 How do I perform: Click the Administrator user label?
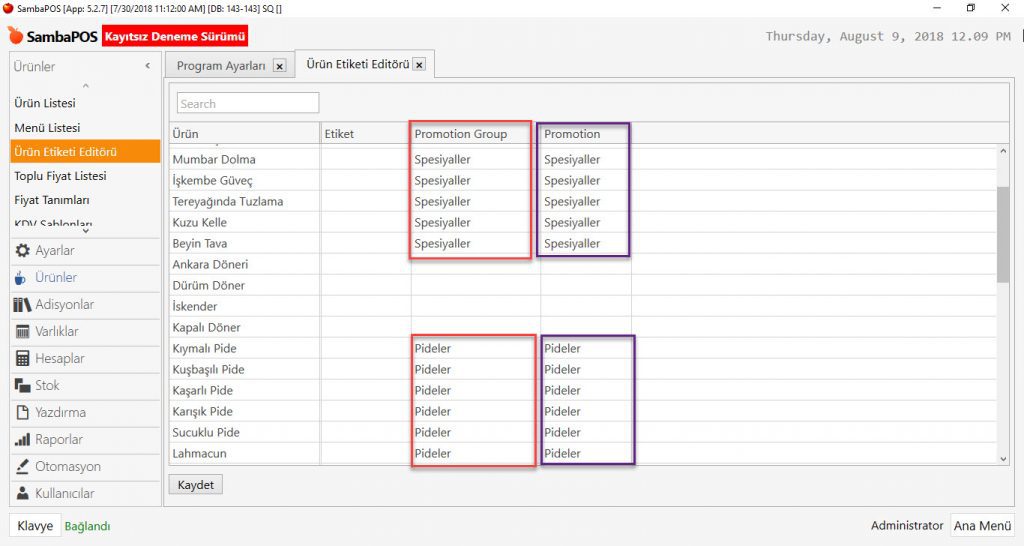[x=906, y=525]
